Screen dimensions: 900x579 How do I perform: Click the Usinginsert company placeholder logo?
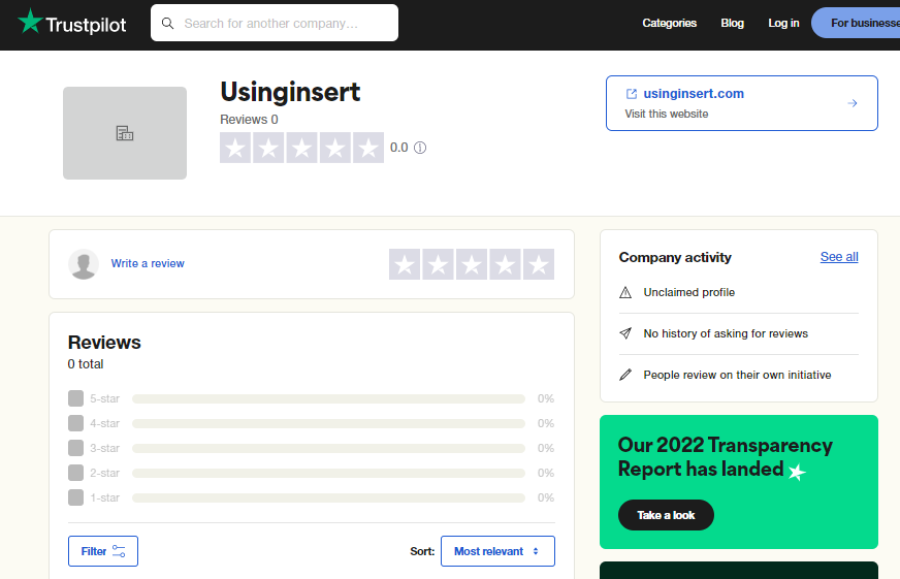[125, 133]
